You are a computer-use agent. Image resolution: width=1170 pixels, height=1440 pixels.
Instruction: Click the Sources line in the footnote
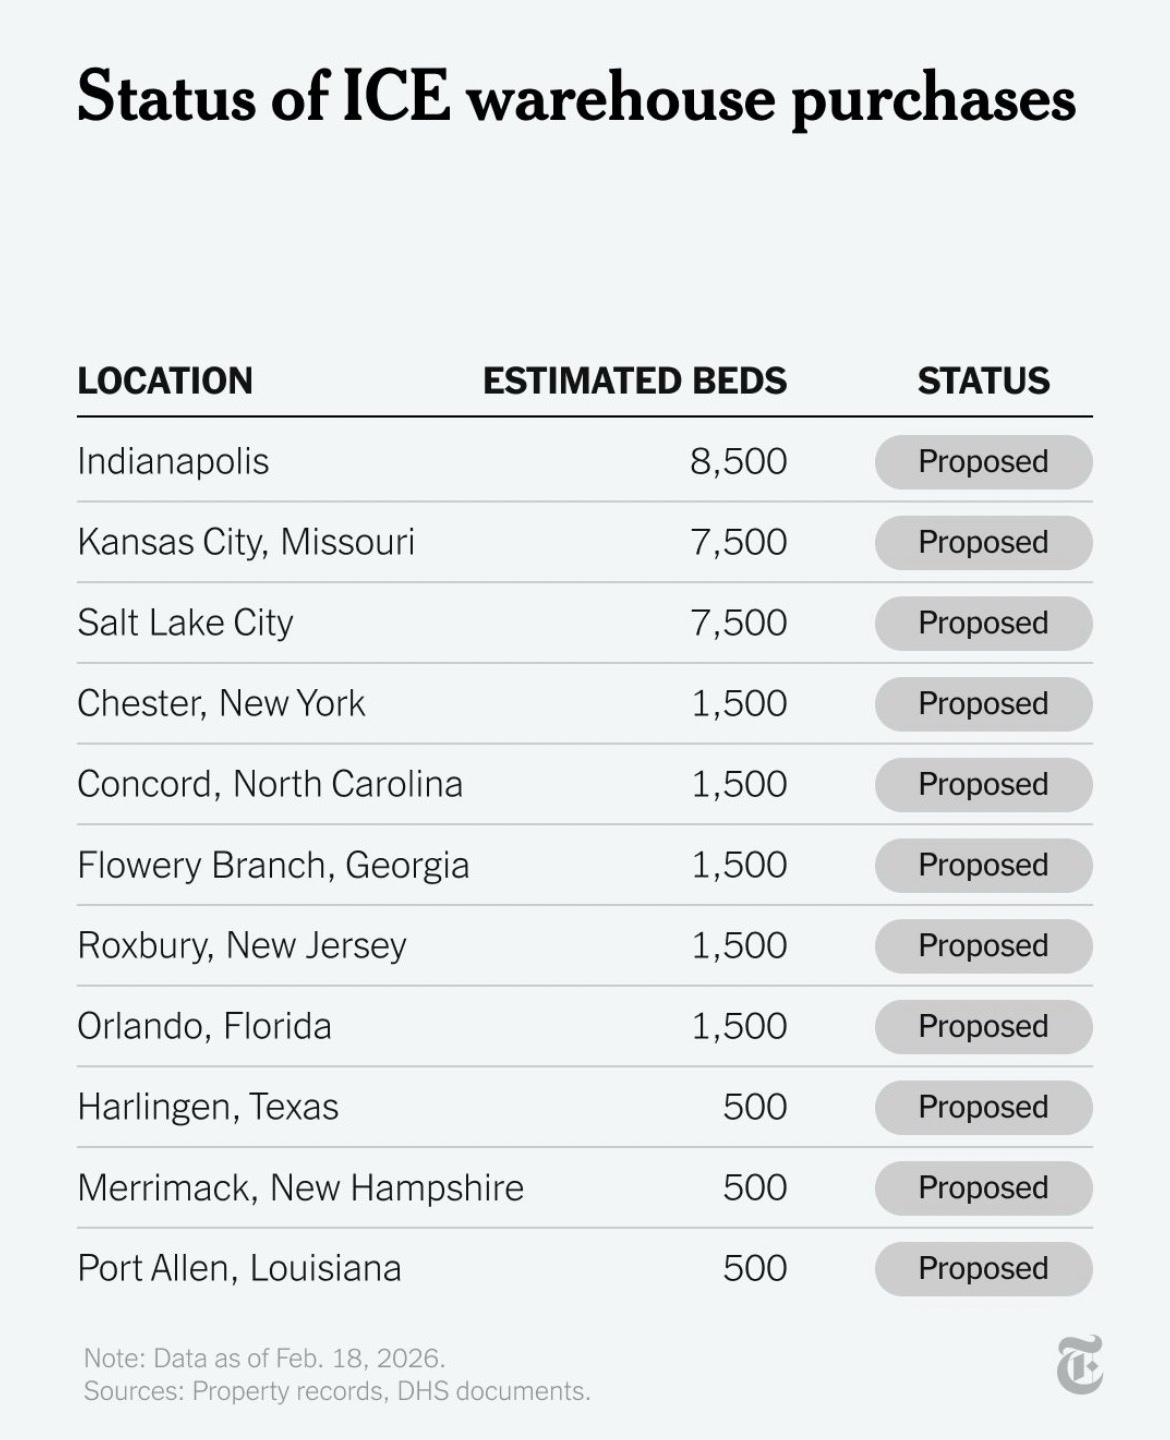click(337, 1391)
